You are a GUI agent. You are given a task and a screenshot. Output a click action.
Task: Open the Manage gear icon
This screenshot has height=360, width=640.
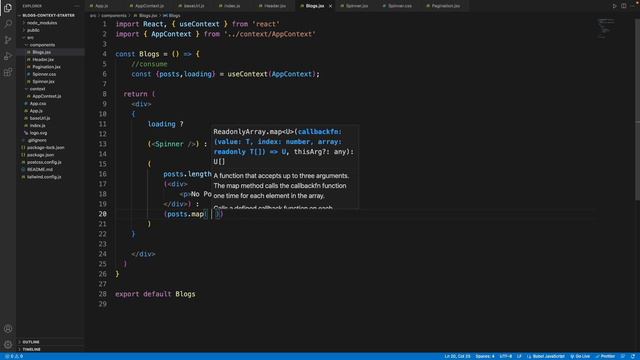[8, 344]
